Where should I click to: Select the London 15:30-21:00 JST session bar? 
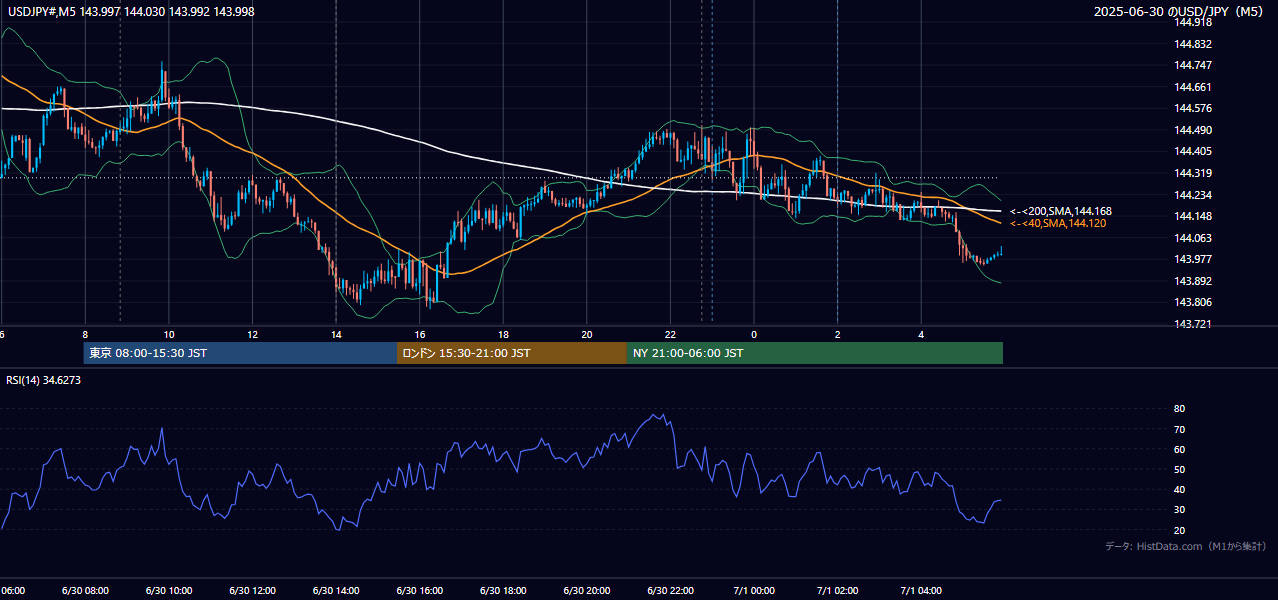(x=512, y=353)
